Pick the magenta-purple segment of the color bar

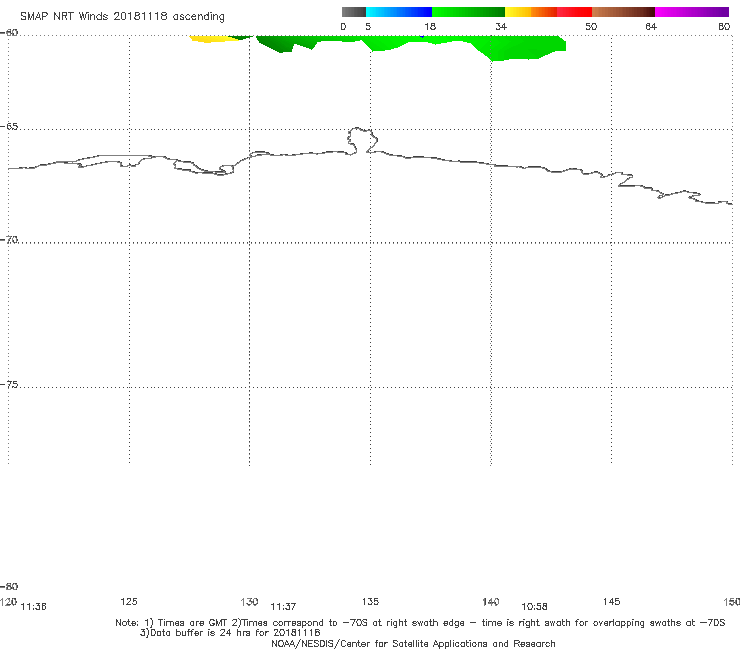(x=692, y=12)
